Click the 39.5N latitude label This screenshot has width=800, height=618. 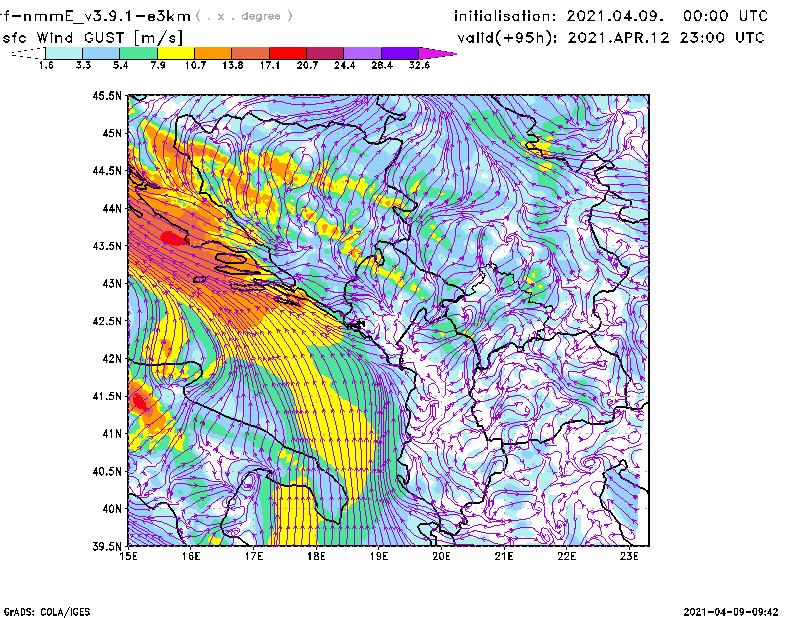point(107,546)
